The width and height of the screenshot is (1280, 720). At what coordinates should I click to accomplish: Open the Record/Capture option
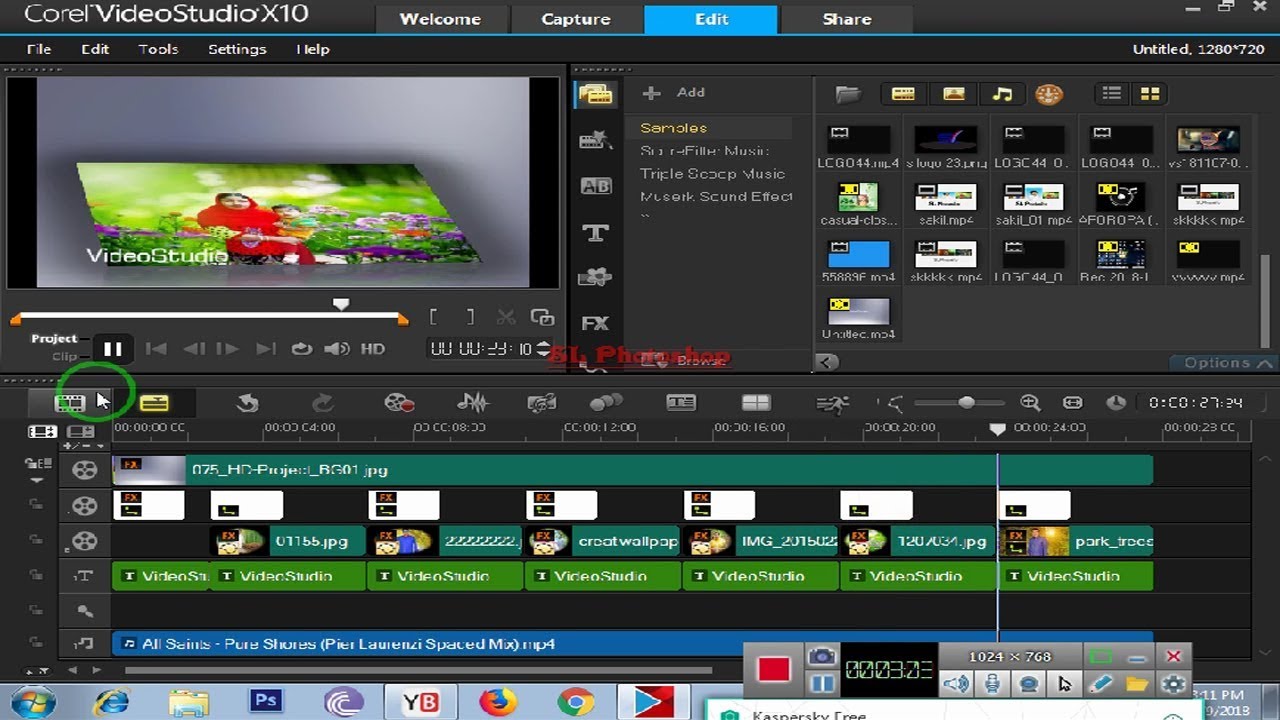(399, 403)
